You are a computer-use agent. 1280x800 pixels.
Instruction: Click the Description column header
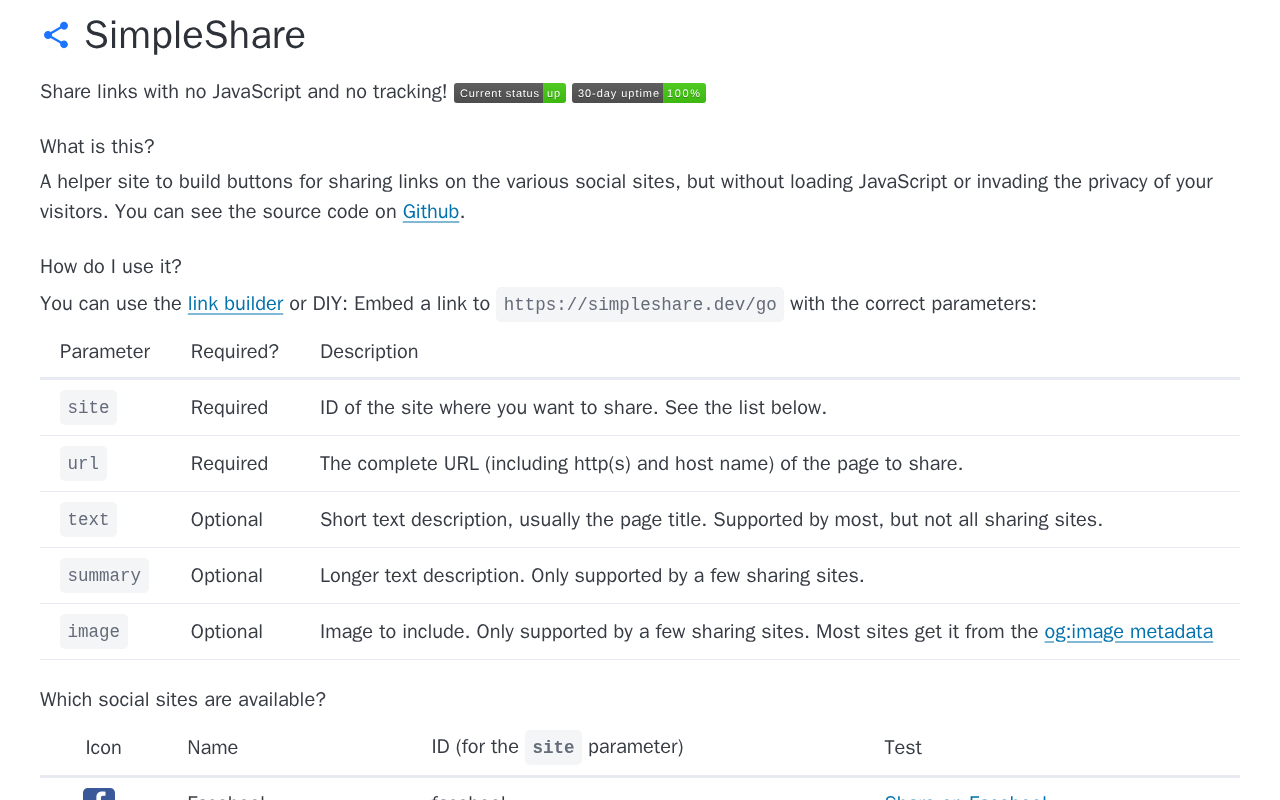[369, 352]
